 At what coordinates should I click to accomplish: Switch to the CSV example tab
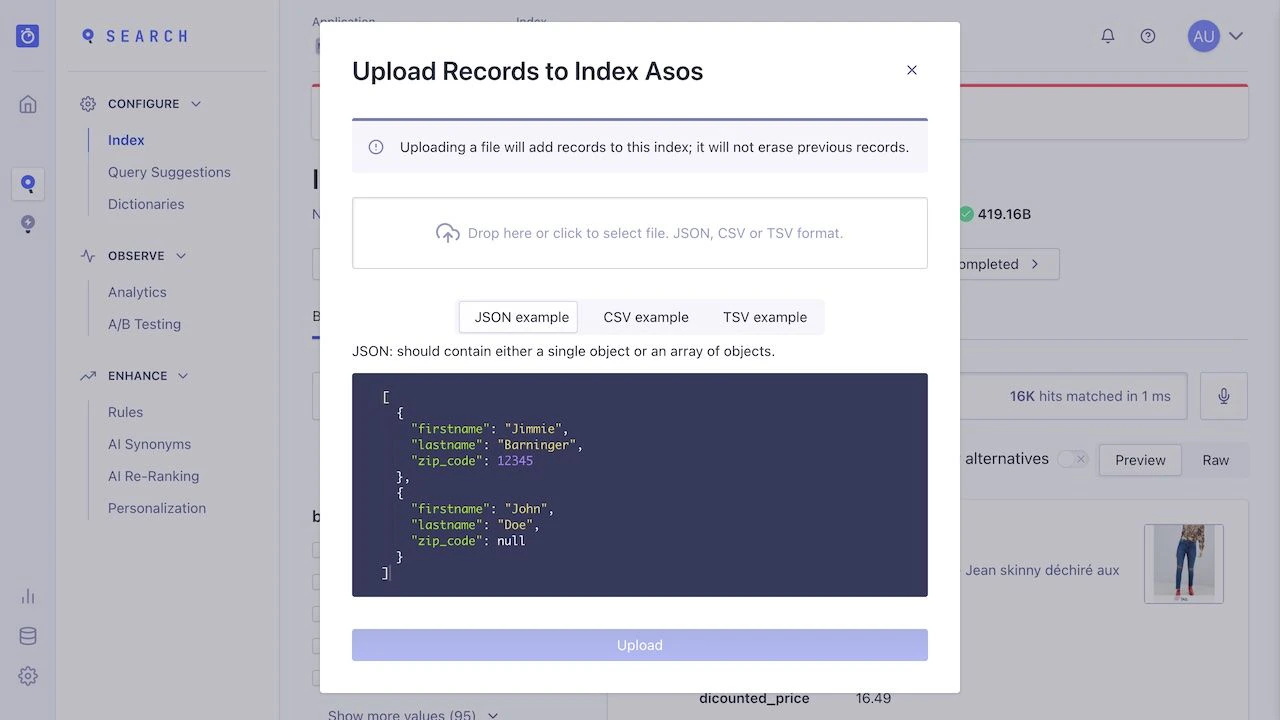(x=645, y=316)
